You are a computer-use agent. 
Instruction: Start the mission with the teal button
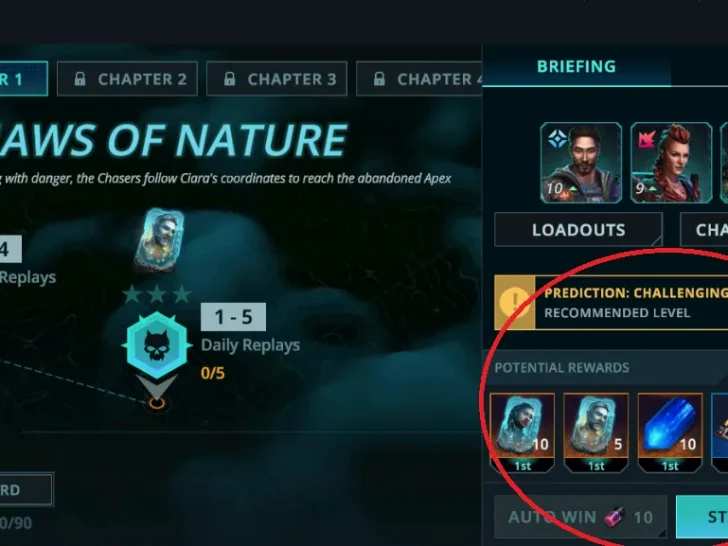pos(702,517)
